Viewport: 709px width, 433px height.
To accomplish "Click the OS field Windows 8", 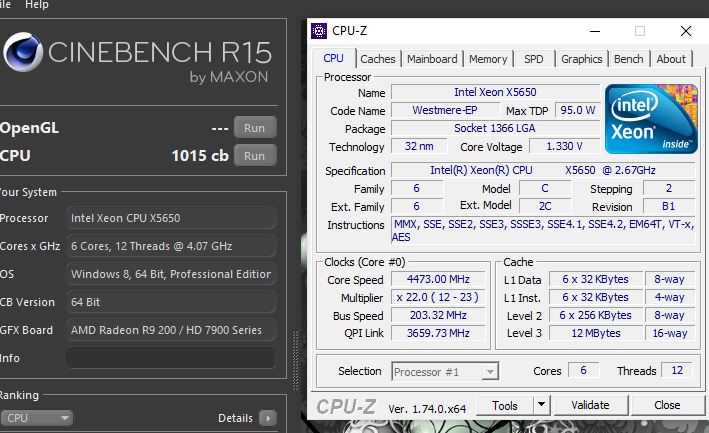I will [171, 274].
